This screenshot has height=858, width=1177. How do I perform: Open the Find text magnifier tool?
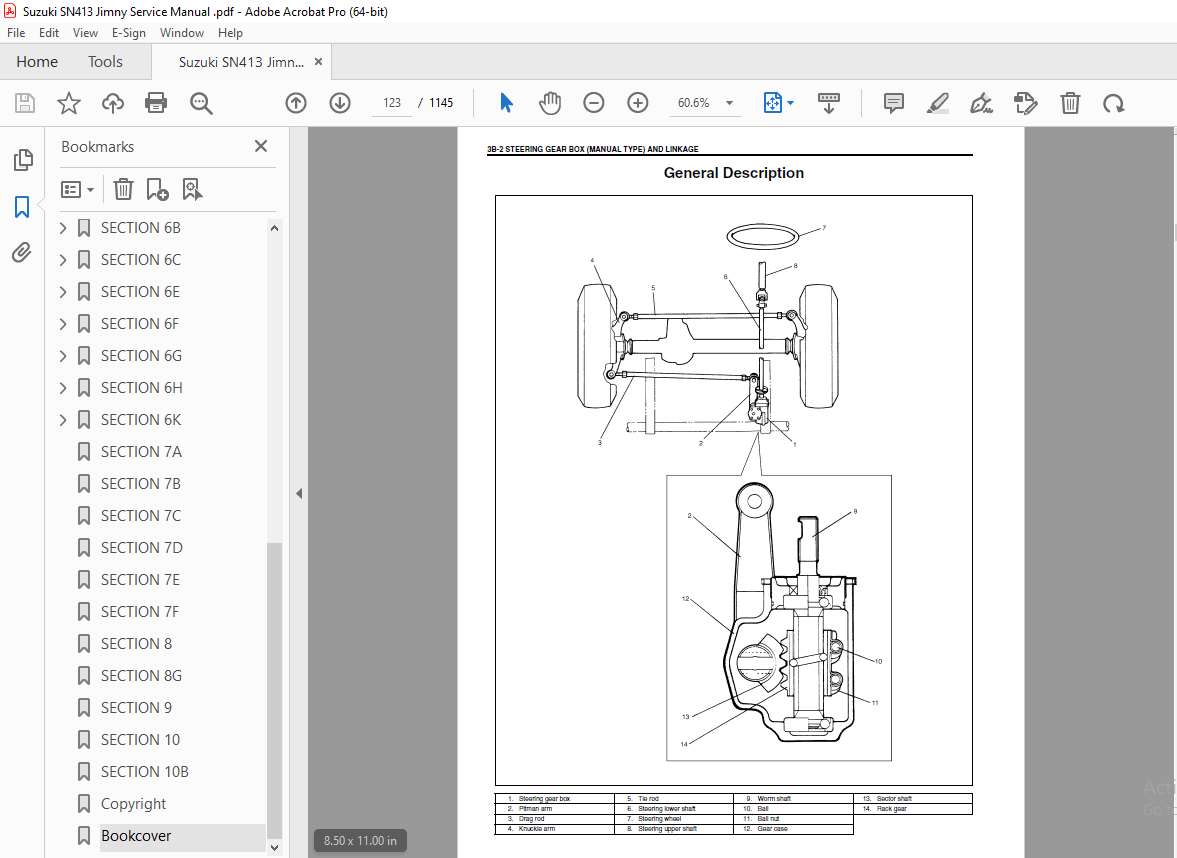coord(201,103)
